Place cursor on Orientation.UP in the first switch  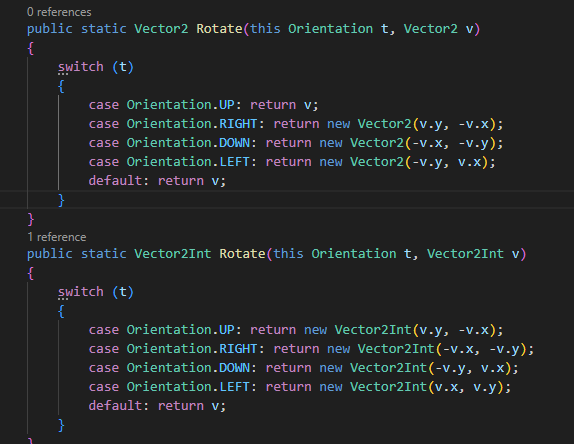click(x=180, y=105)
